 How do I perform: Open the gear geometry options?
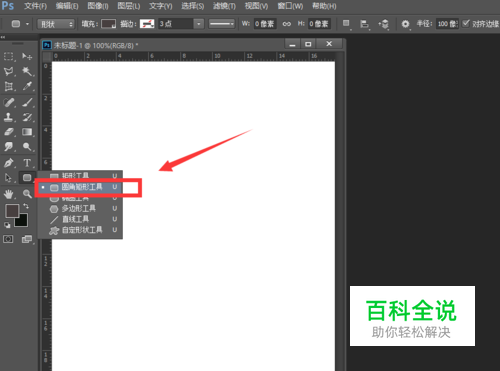tap(405, 24)
